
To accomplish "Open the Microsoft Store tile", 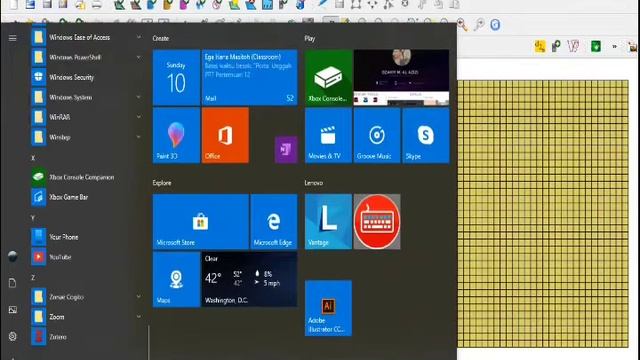I will [201, 222].
